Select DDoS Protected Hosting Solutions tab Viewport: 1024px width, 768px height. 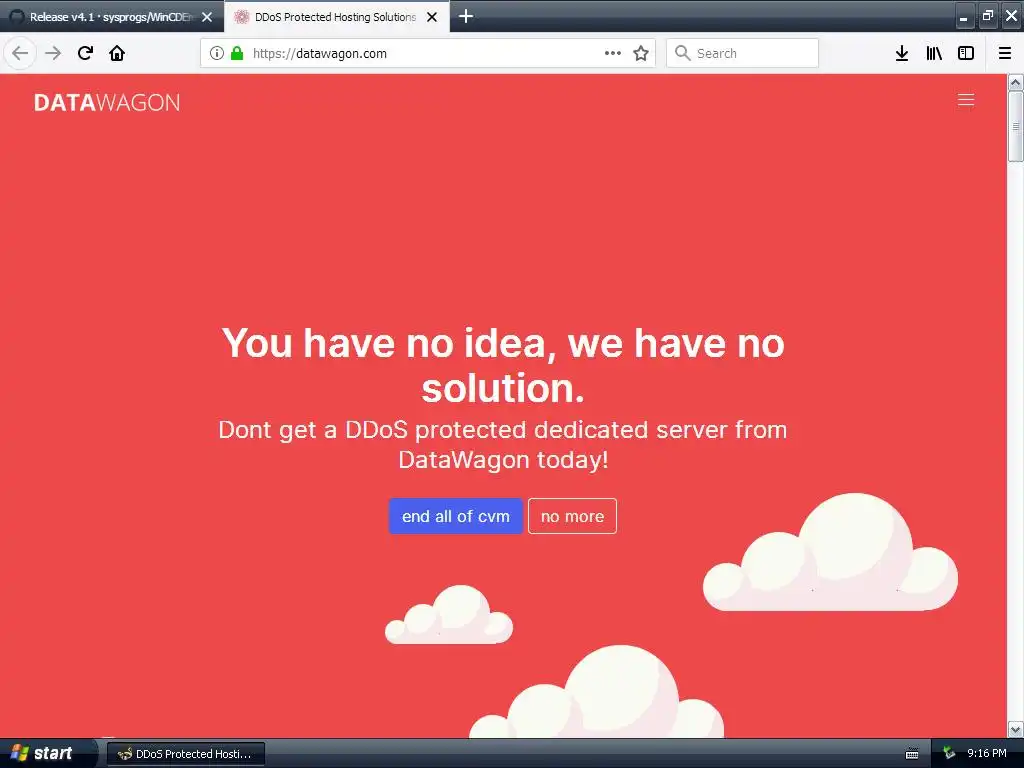point(337,17)
